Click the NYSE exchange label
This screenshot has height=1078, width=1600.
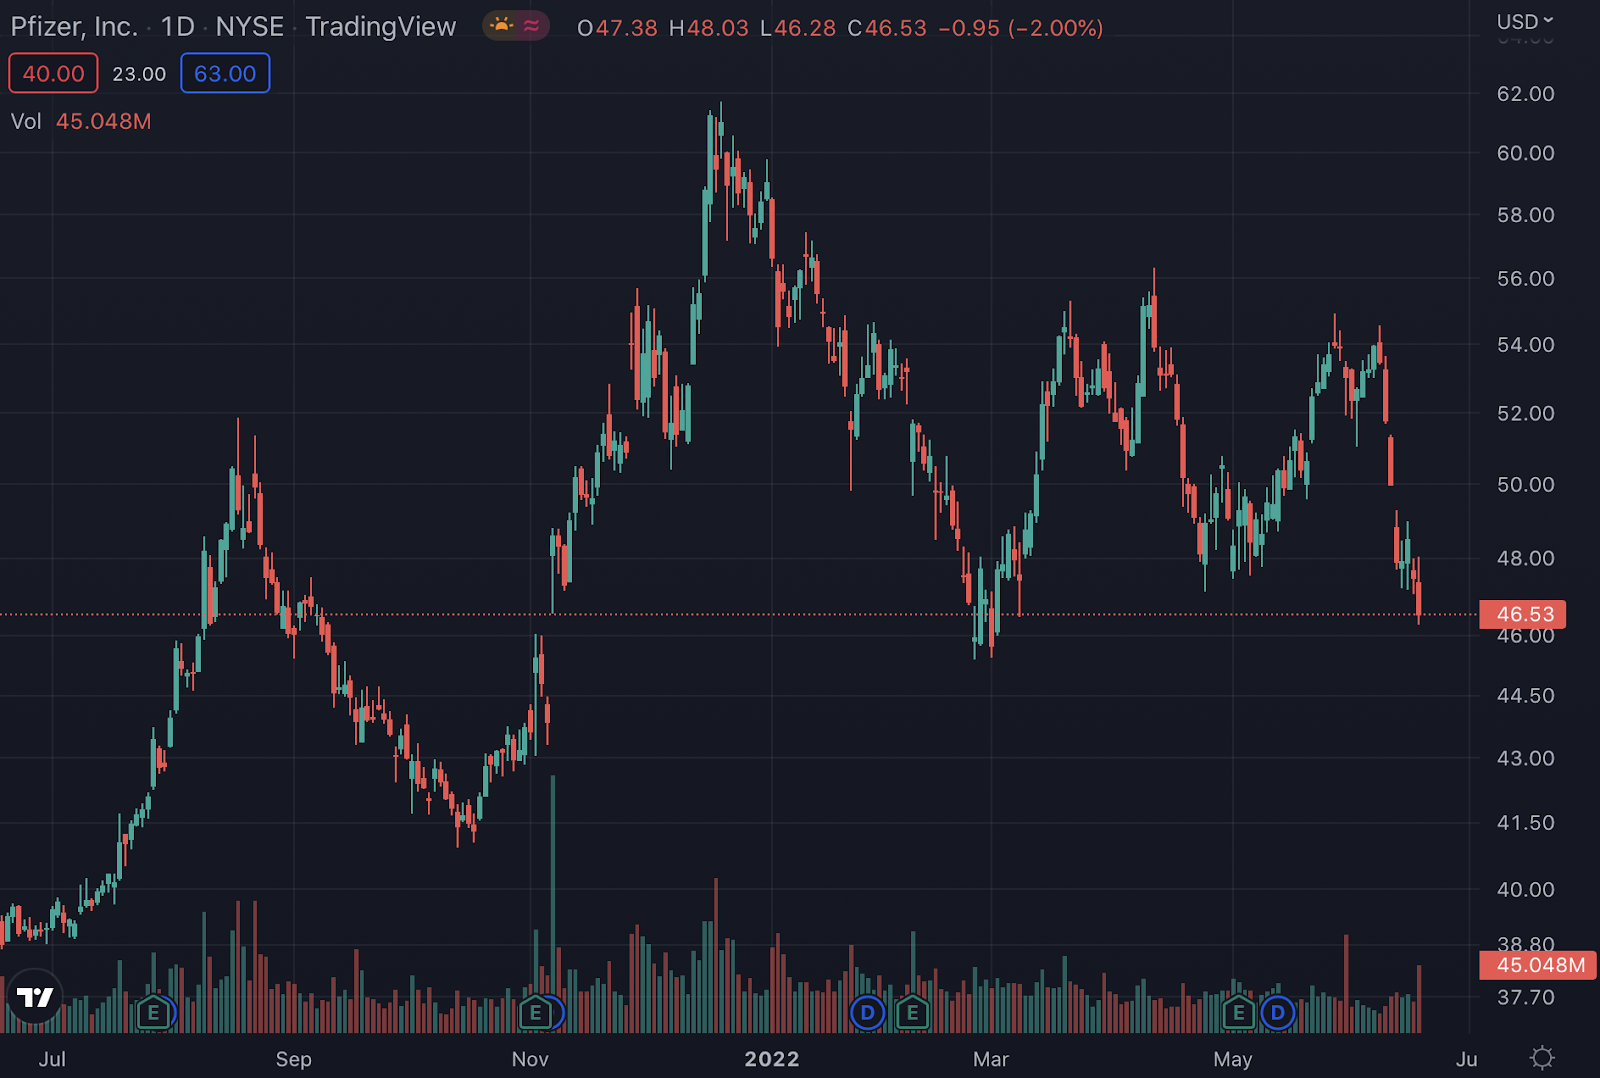pos(250,27)
